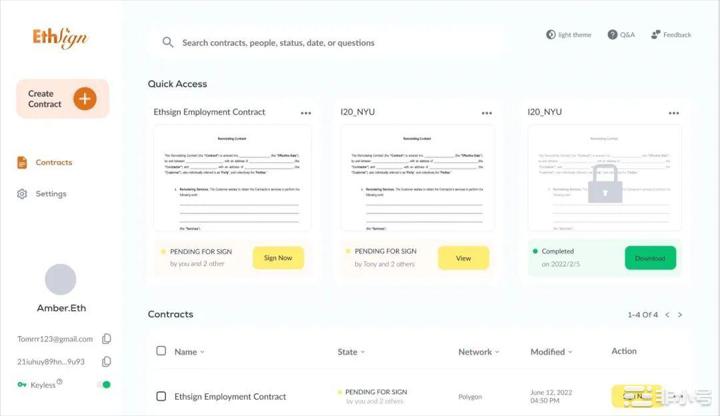Go to next page of contracts
This screenshot has width=720, height=416.
click(x=680, y=315)
